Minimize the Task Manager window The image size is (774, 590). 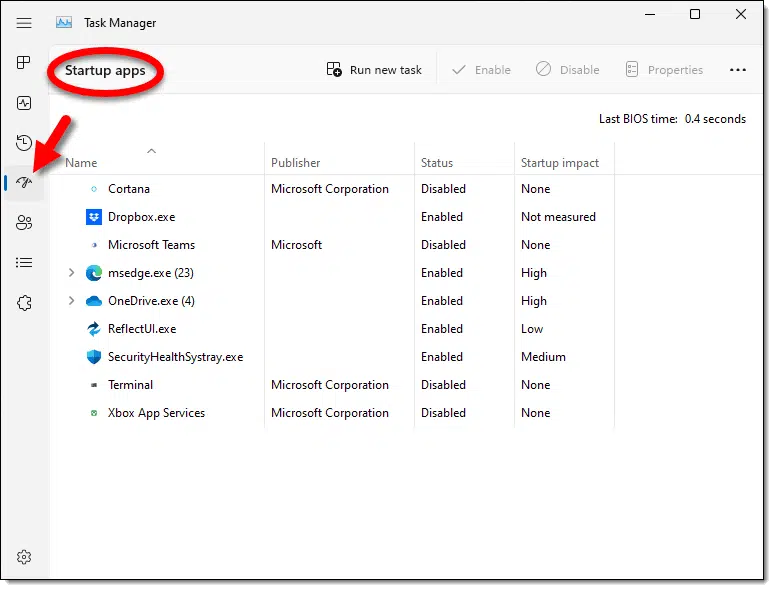pos(650,14)
